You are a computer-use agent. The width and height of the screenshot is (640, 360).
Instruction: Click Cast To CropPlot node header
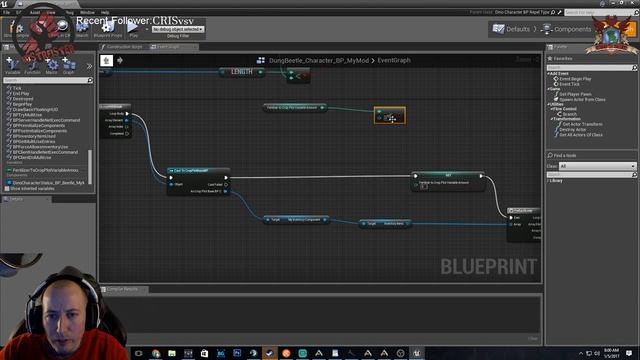[198, 171]
